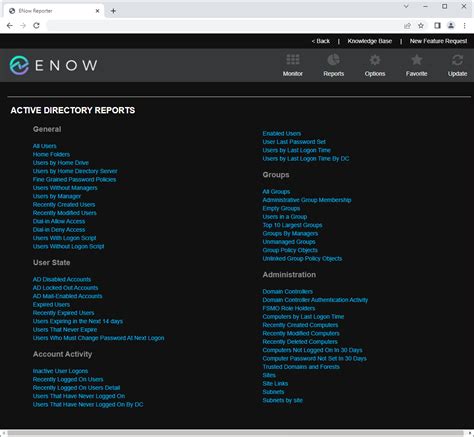Open Subnets by site report
474x437 pixels.
tap(283, 400)
